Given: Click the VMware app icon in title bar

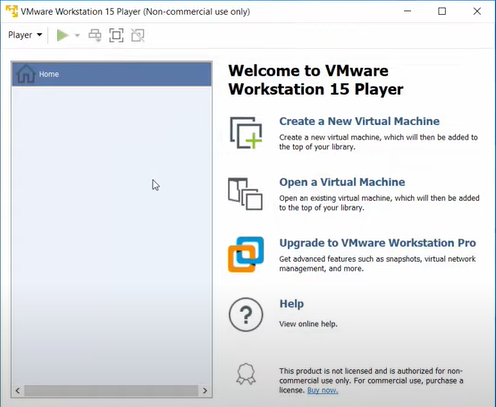Looking at the screenshot, I should 12,11.
